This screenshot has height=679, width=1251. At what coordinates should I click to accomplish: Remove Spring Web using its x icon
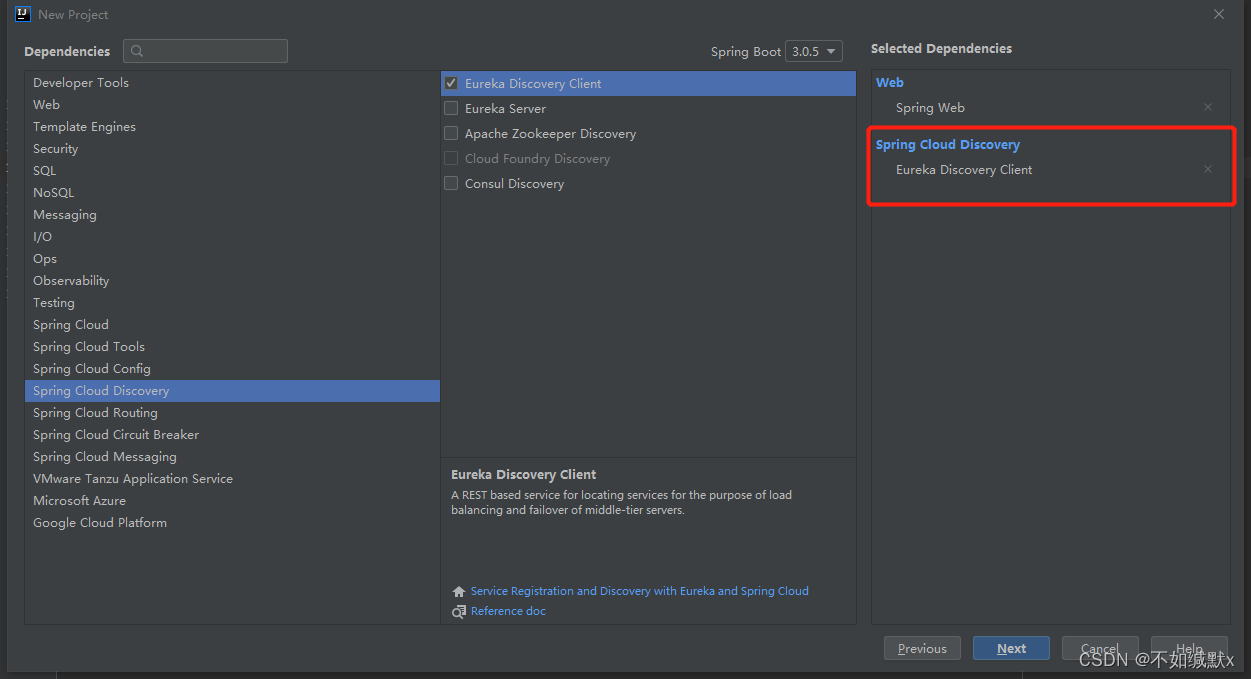tap(1208, 107)
